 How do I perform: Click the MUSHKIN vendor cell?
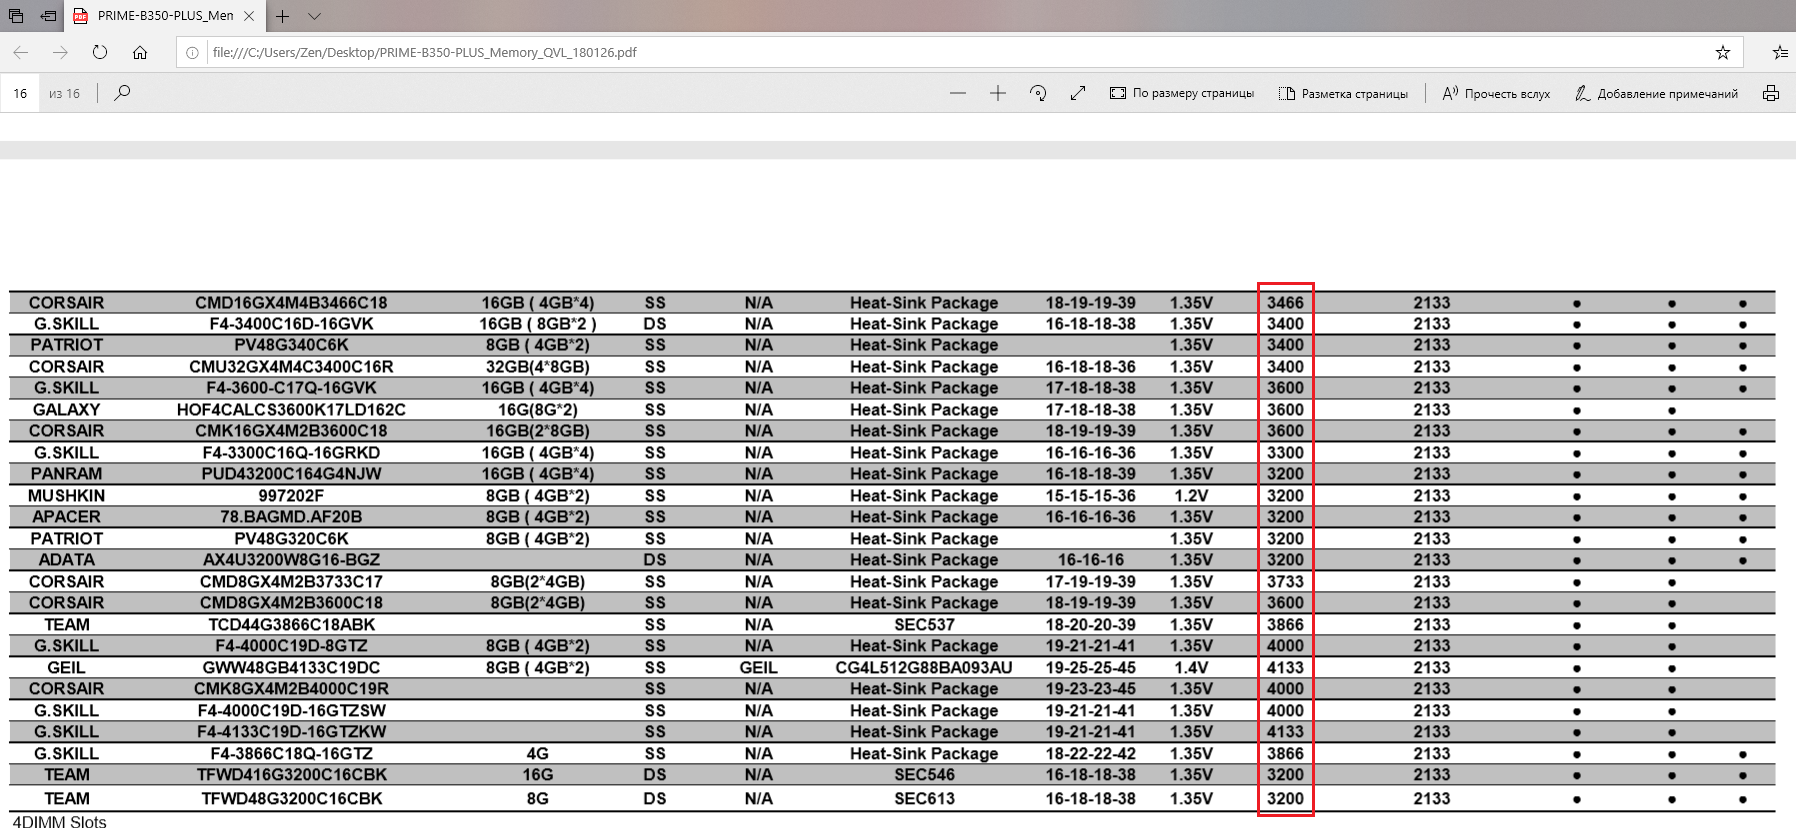(x=66, y=496)
